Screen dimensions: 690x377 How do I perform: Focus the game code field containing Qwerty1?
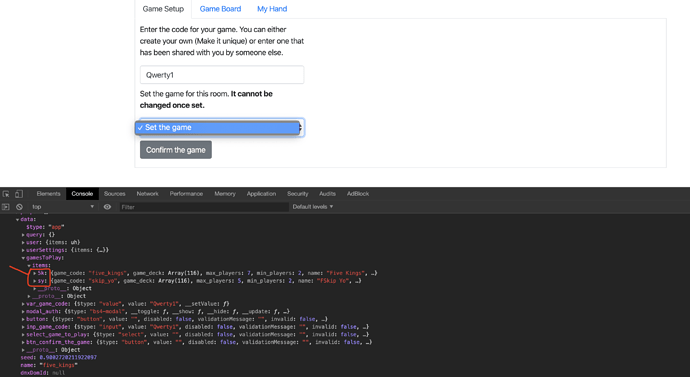coord(222,75)
